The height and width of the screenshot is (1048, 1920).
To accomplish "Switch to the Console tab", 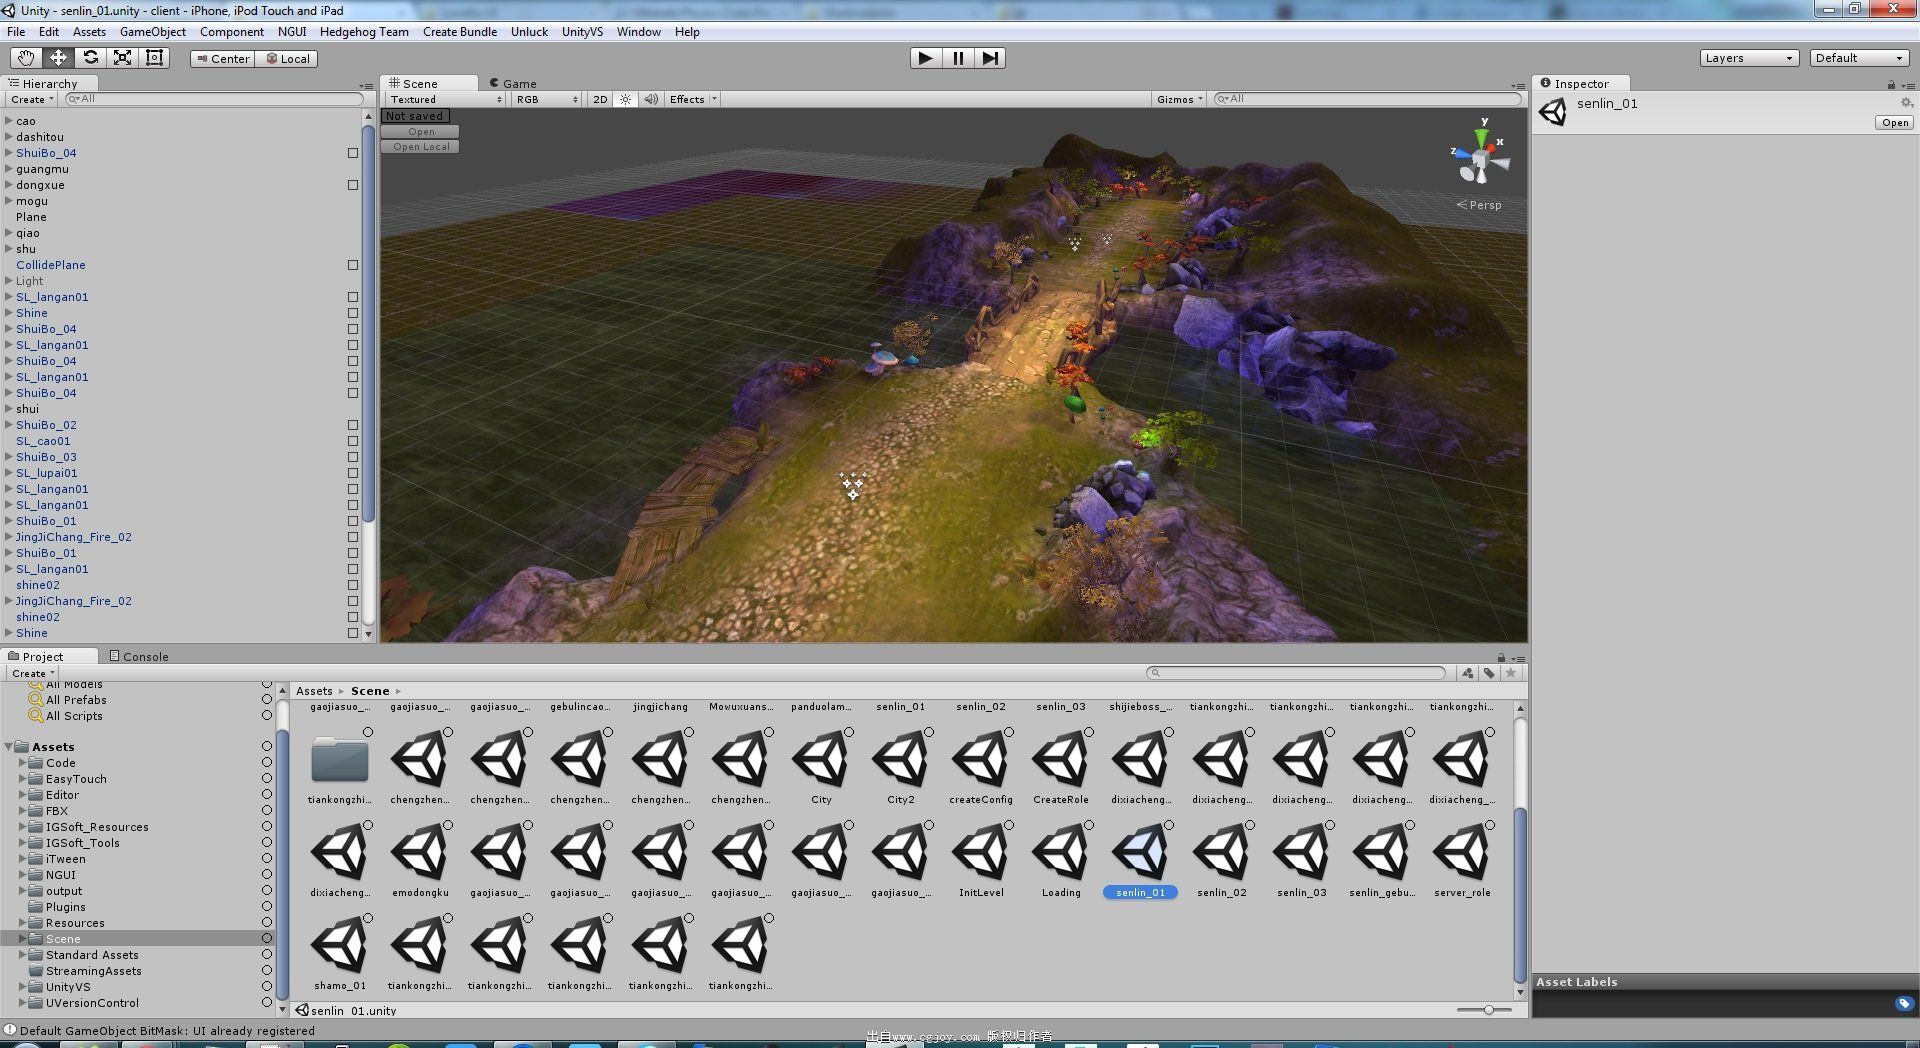I will (139, 656).
